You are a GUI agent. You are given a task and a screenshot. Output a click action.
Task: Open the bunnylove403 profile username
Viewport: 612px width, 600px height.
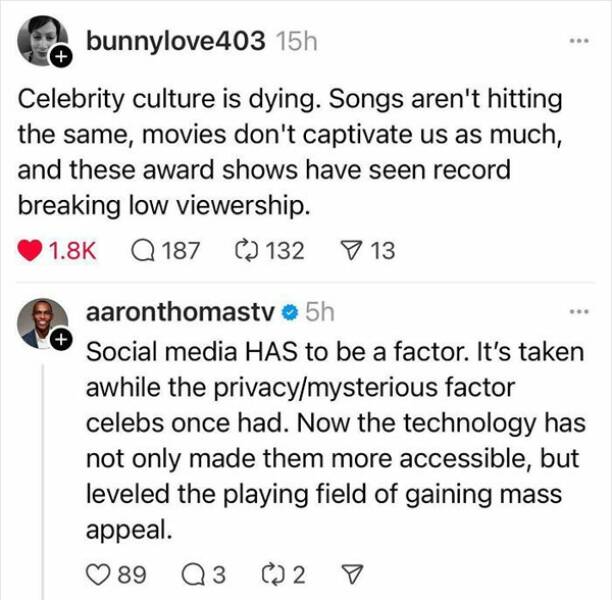pos(175,42)
